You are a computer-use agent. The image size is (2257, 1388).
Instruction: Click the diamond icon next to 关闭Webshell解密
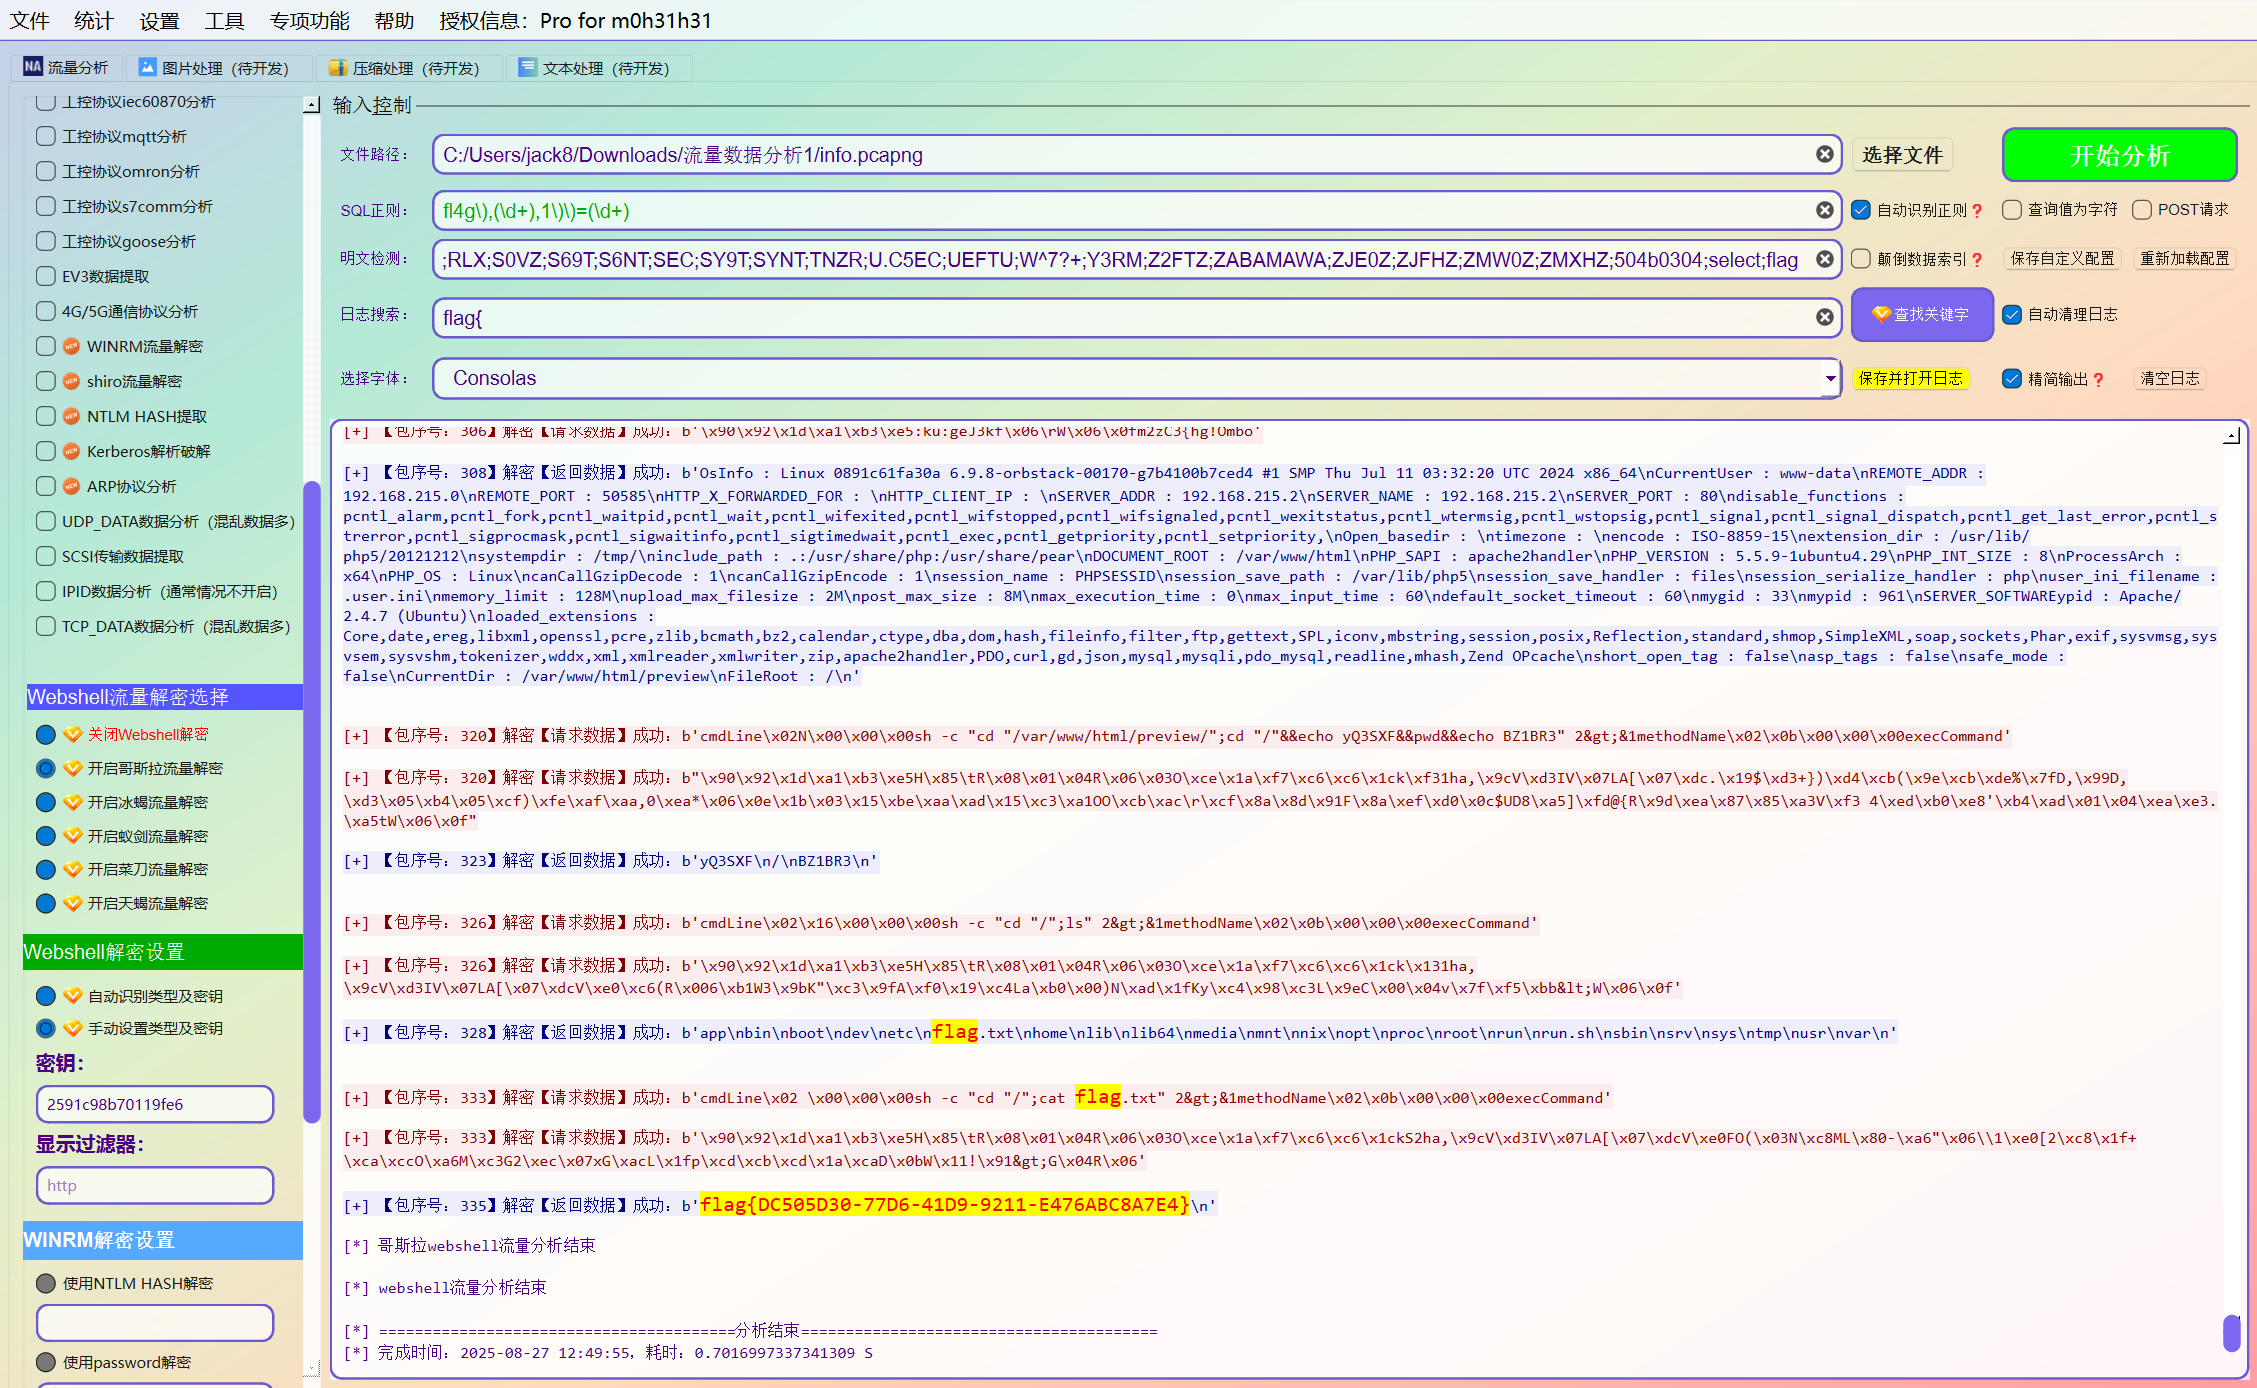point(72,734)
